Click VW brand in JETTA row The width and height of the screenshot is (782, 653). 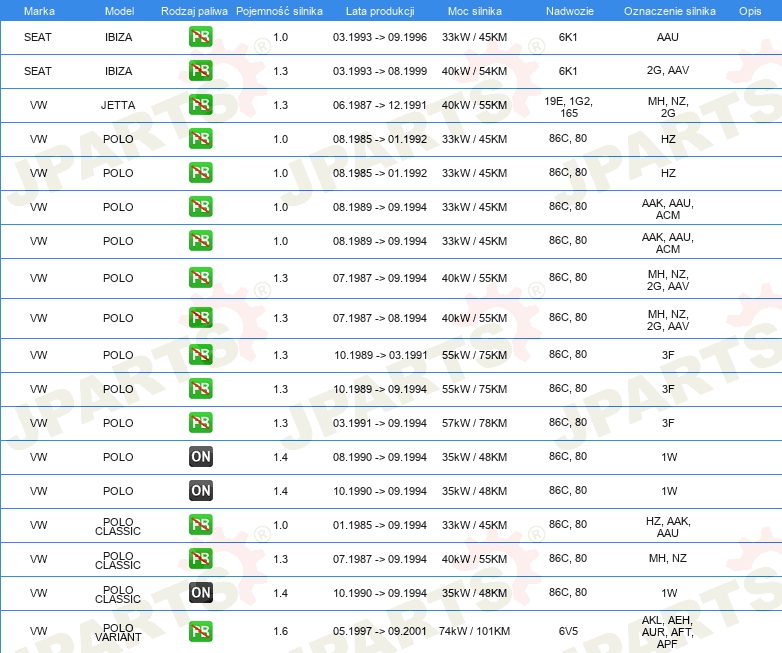coord(38,105)
